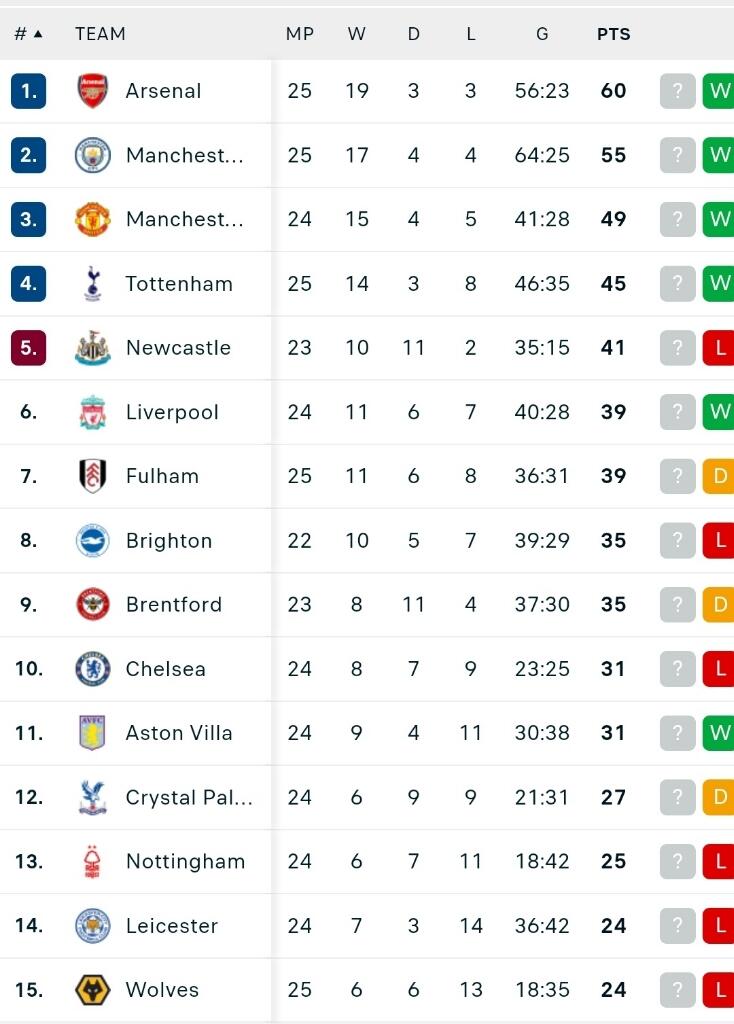This screenshot has width=734, height=1024.
Task: Sort table by the # rank column
Action: point(28,34)
